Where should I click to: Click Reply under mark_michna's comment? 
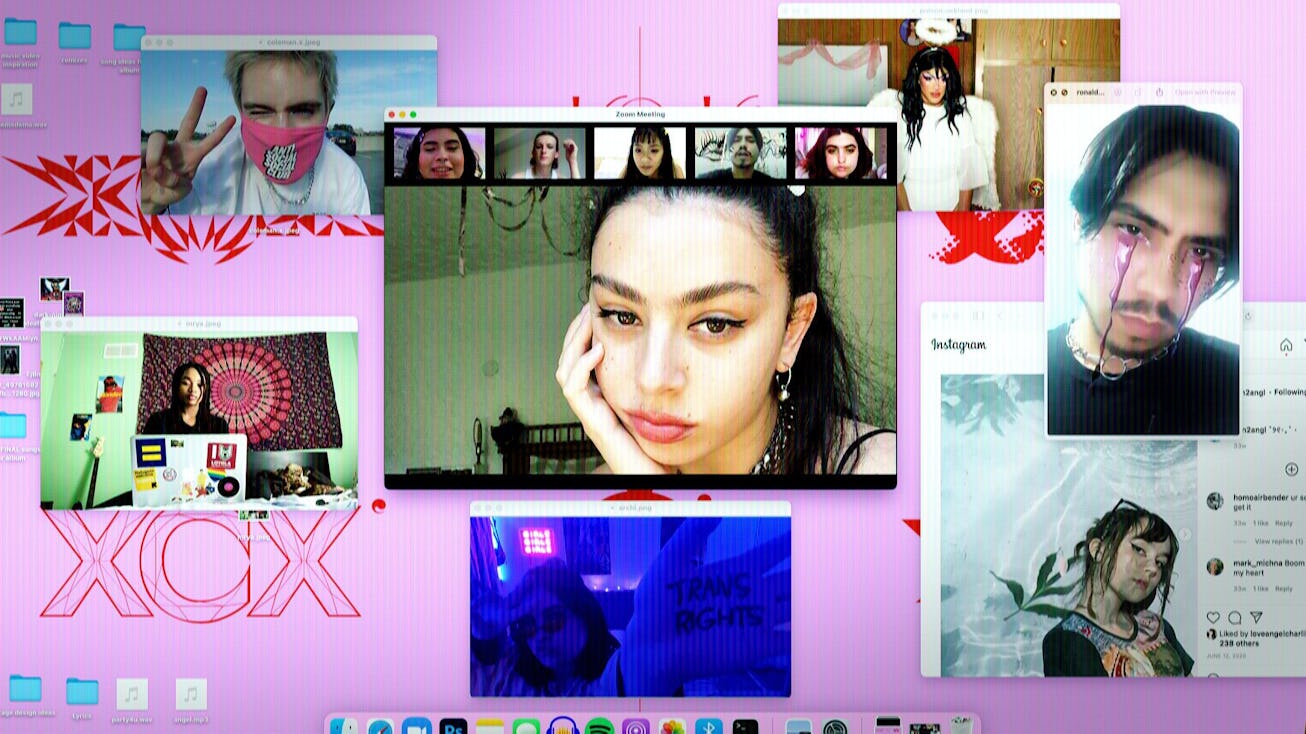1284,587
